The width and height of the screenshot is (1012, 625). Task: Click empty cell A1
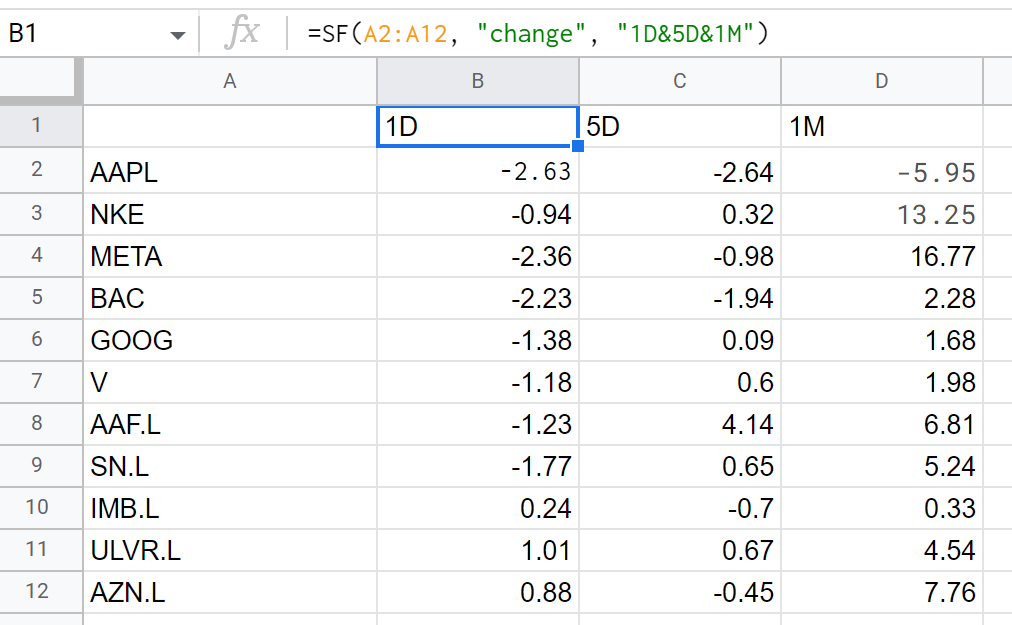point(230,127)
